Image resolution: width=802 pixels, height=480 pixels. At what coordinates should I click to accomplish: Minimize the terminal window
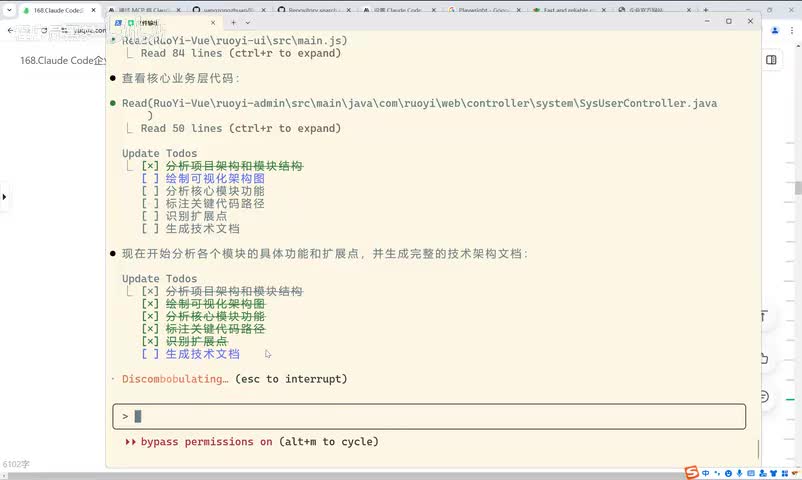[x=707, y=21]
